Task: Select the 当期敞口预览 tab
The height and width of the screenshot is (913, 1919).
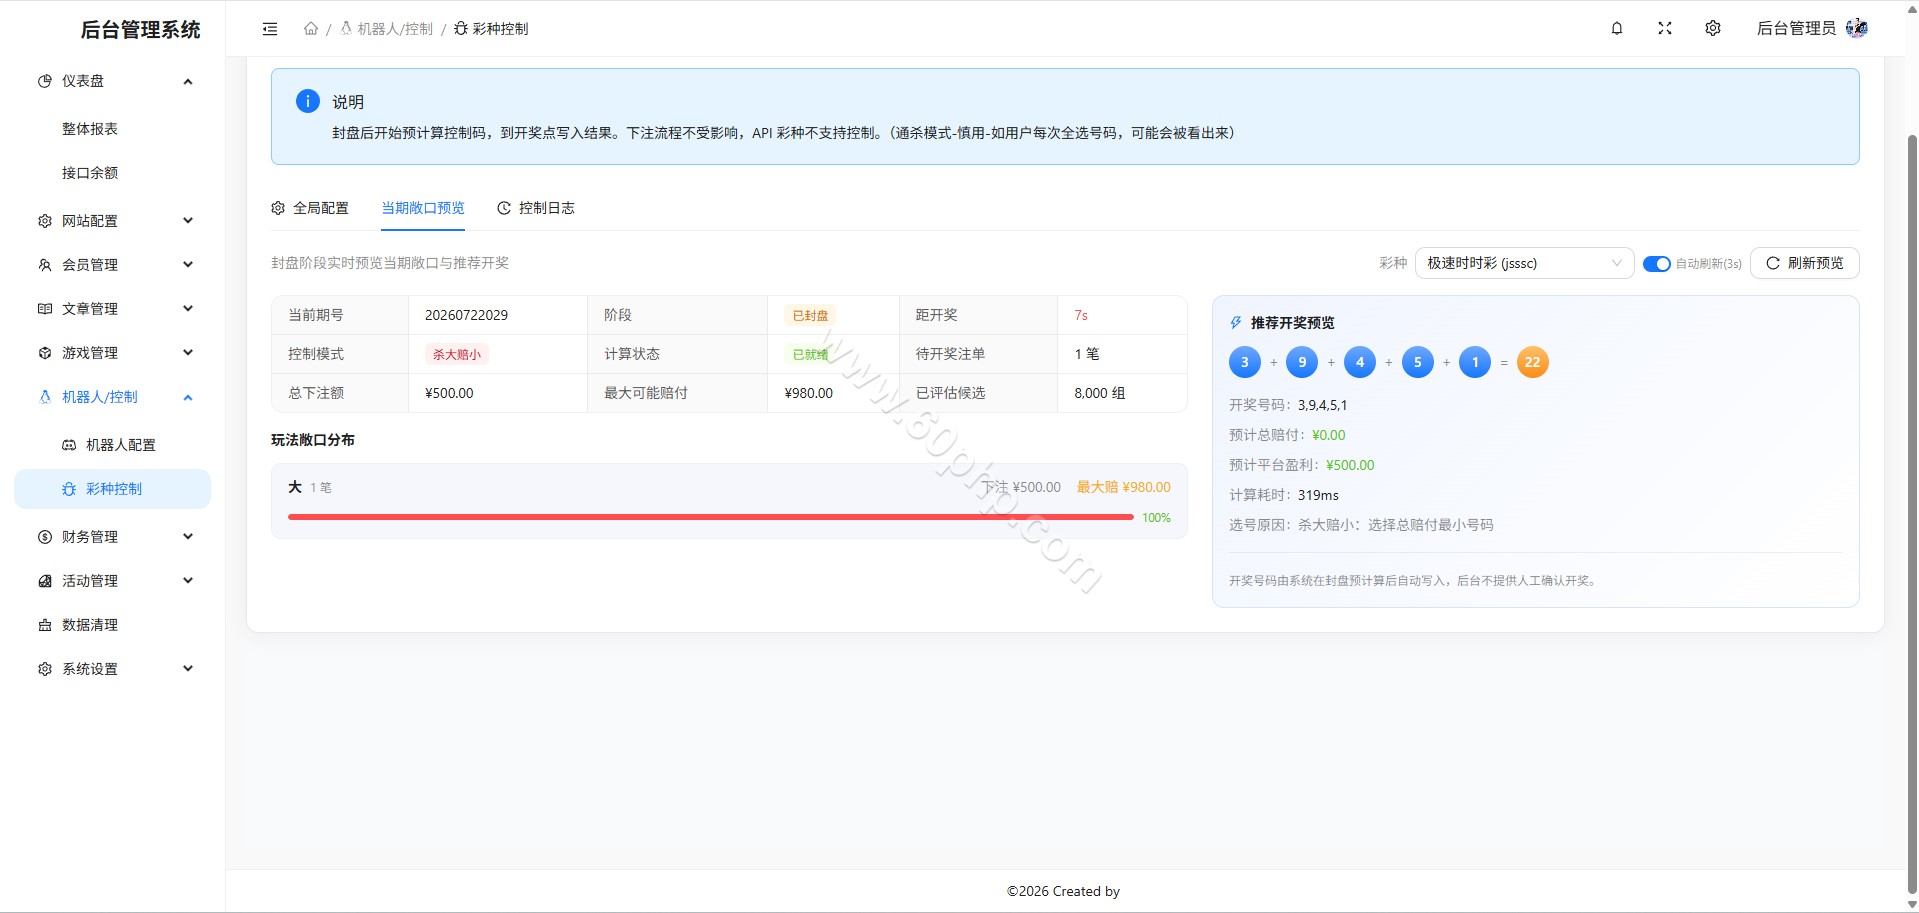Action: point(423,208)
